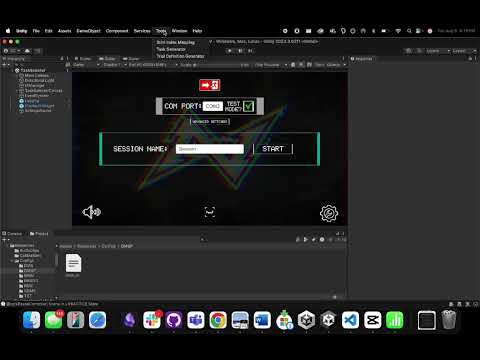Open Slack in the Dock

click(x=152, y=320)
